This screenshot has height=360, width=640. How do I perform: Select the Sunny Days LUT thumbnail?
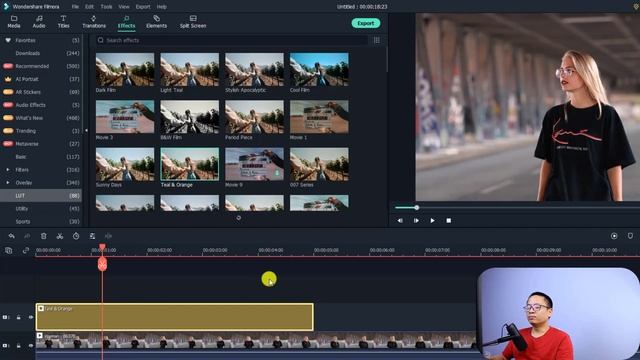tap(125, 164)
